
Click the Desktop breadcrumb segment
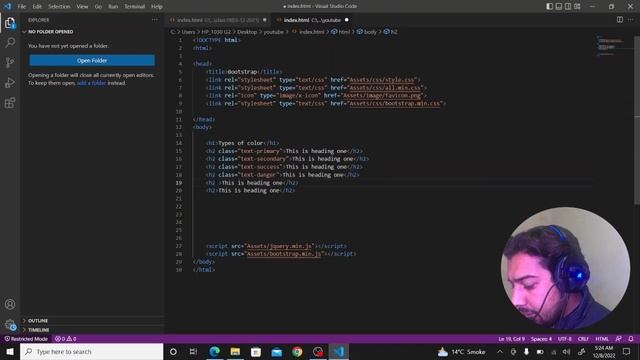tap(247, 32)
